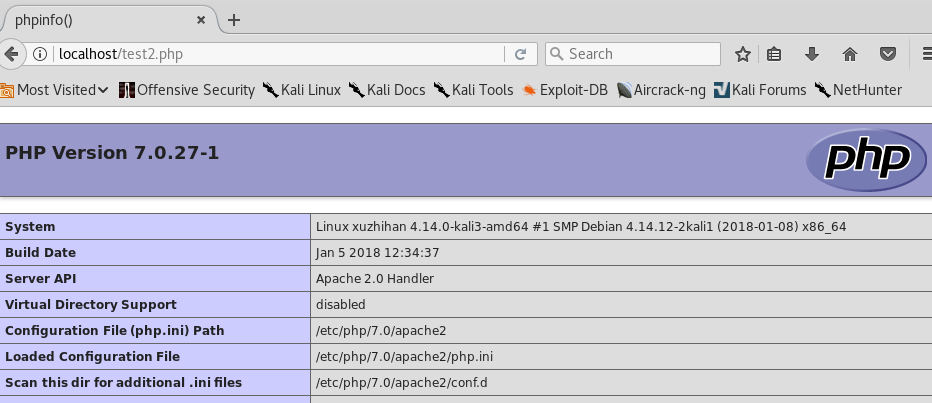Open the Kali Linux bookmark
The image size is (932, 403).
(301, 90)
